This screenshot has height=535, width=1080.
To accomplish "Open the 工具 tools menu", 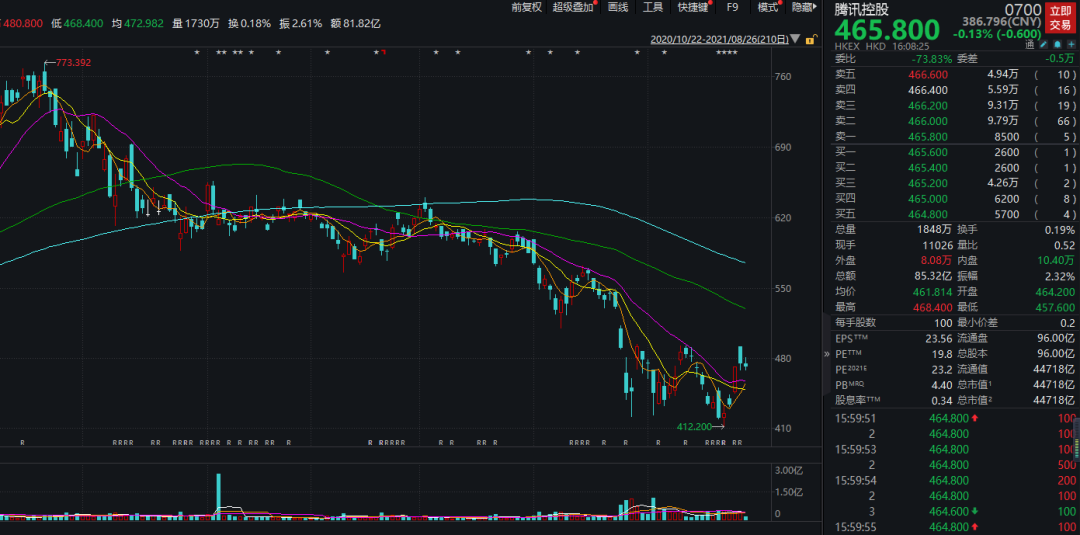I will pyautogui.click(x=652, y=7).
